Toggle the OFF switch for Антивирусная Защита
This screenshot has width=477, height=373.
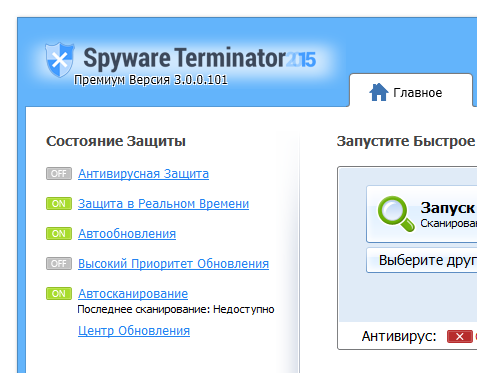[59, 174]
